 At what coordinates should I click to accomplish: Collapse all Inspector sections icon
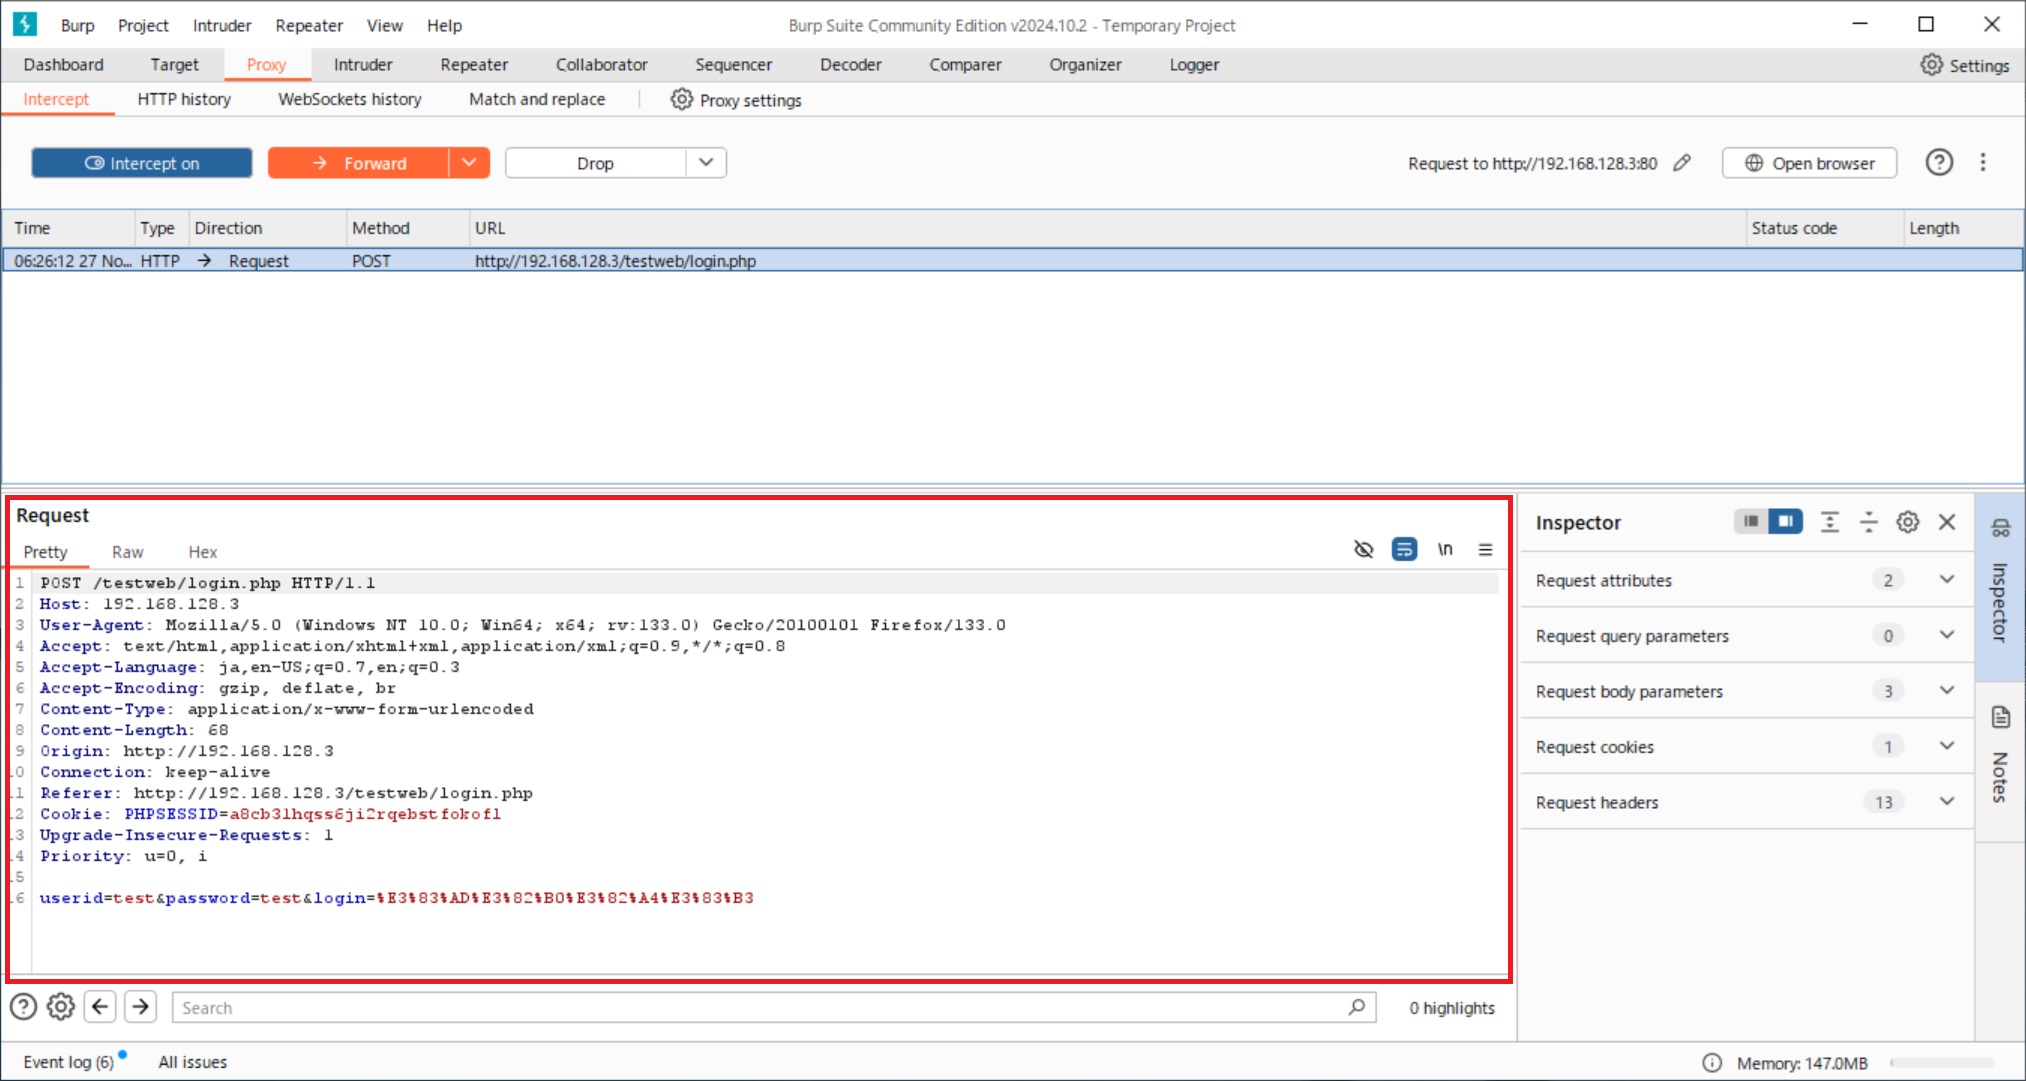1868,521
